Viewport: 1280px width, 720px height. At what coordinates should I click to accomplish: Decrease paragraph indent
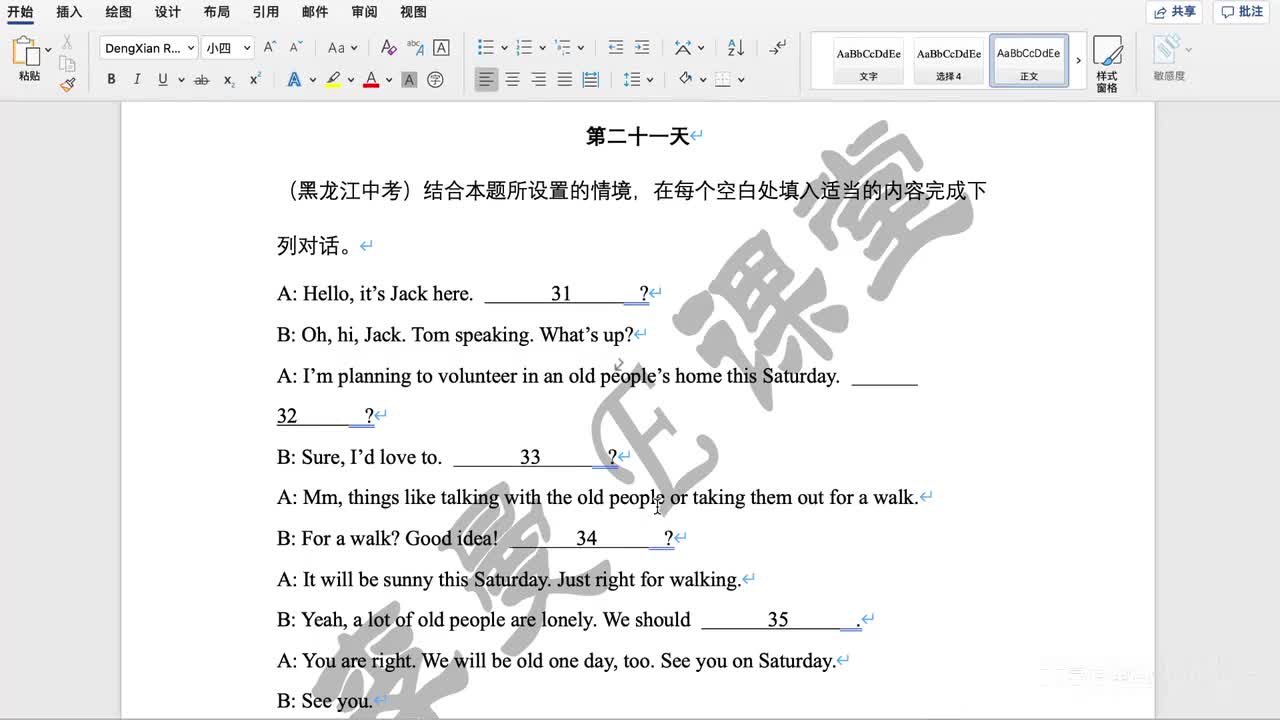tap(616, 47)
